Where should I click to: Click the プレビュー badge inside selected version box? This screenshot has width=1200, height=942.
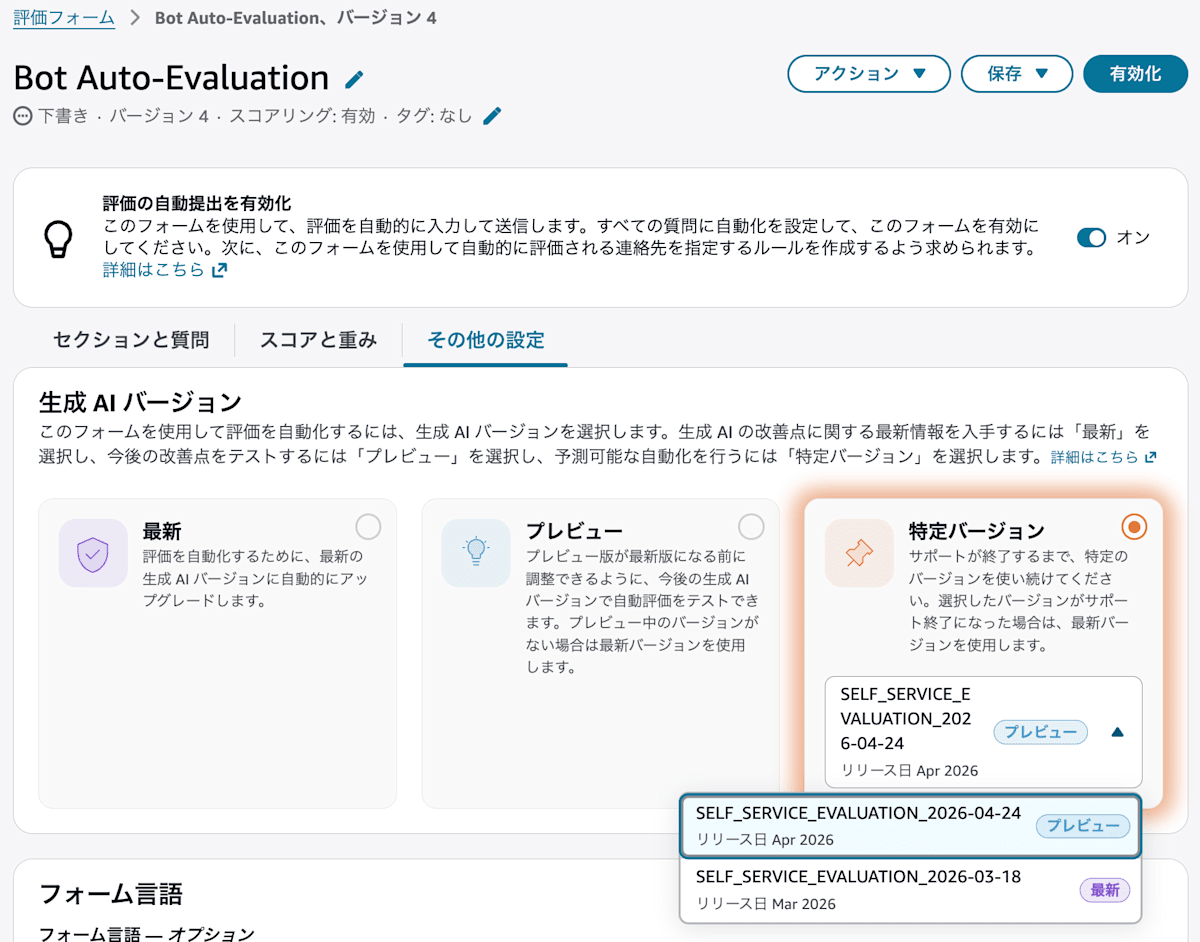[1041, 732]
